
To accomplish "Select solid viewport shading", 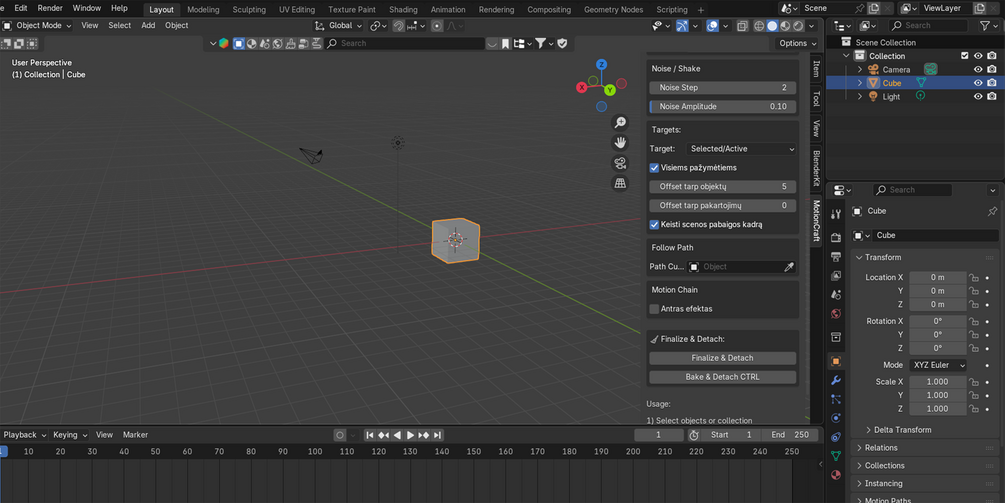I will (772, 26).
